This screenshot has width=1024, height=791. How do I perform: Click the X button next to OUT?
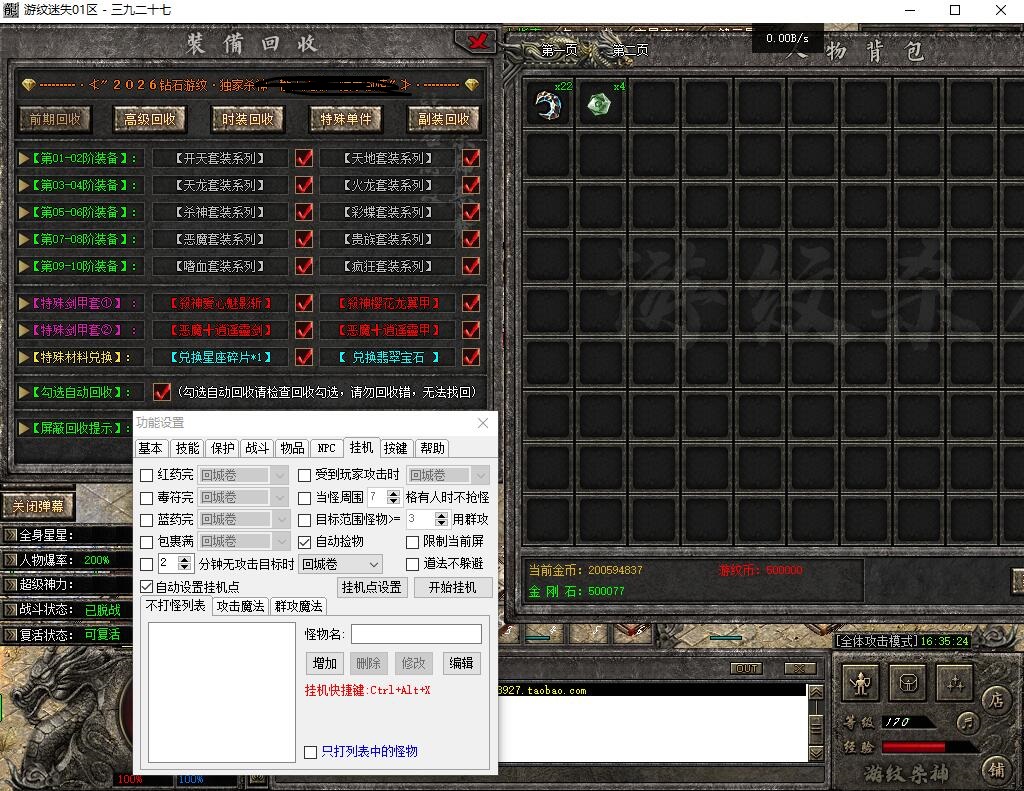point(799,669)
